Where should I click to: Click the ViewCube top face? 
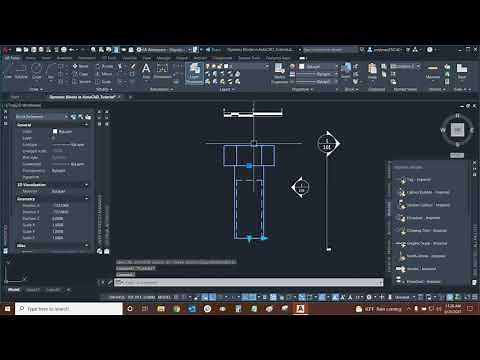coord(457,130)
